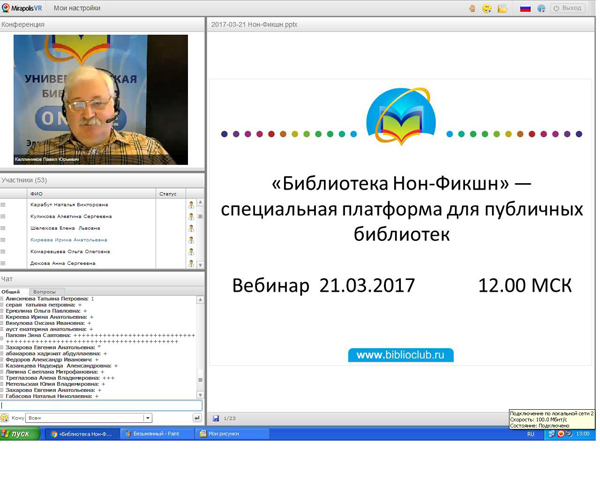This screenshot has width=600, height=480.
Task: Select participant Шелехова Елена Львовна
Action: (65, 228)
